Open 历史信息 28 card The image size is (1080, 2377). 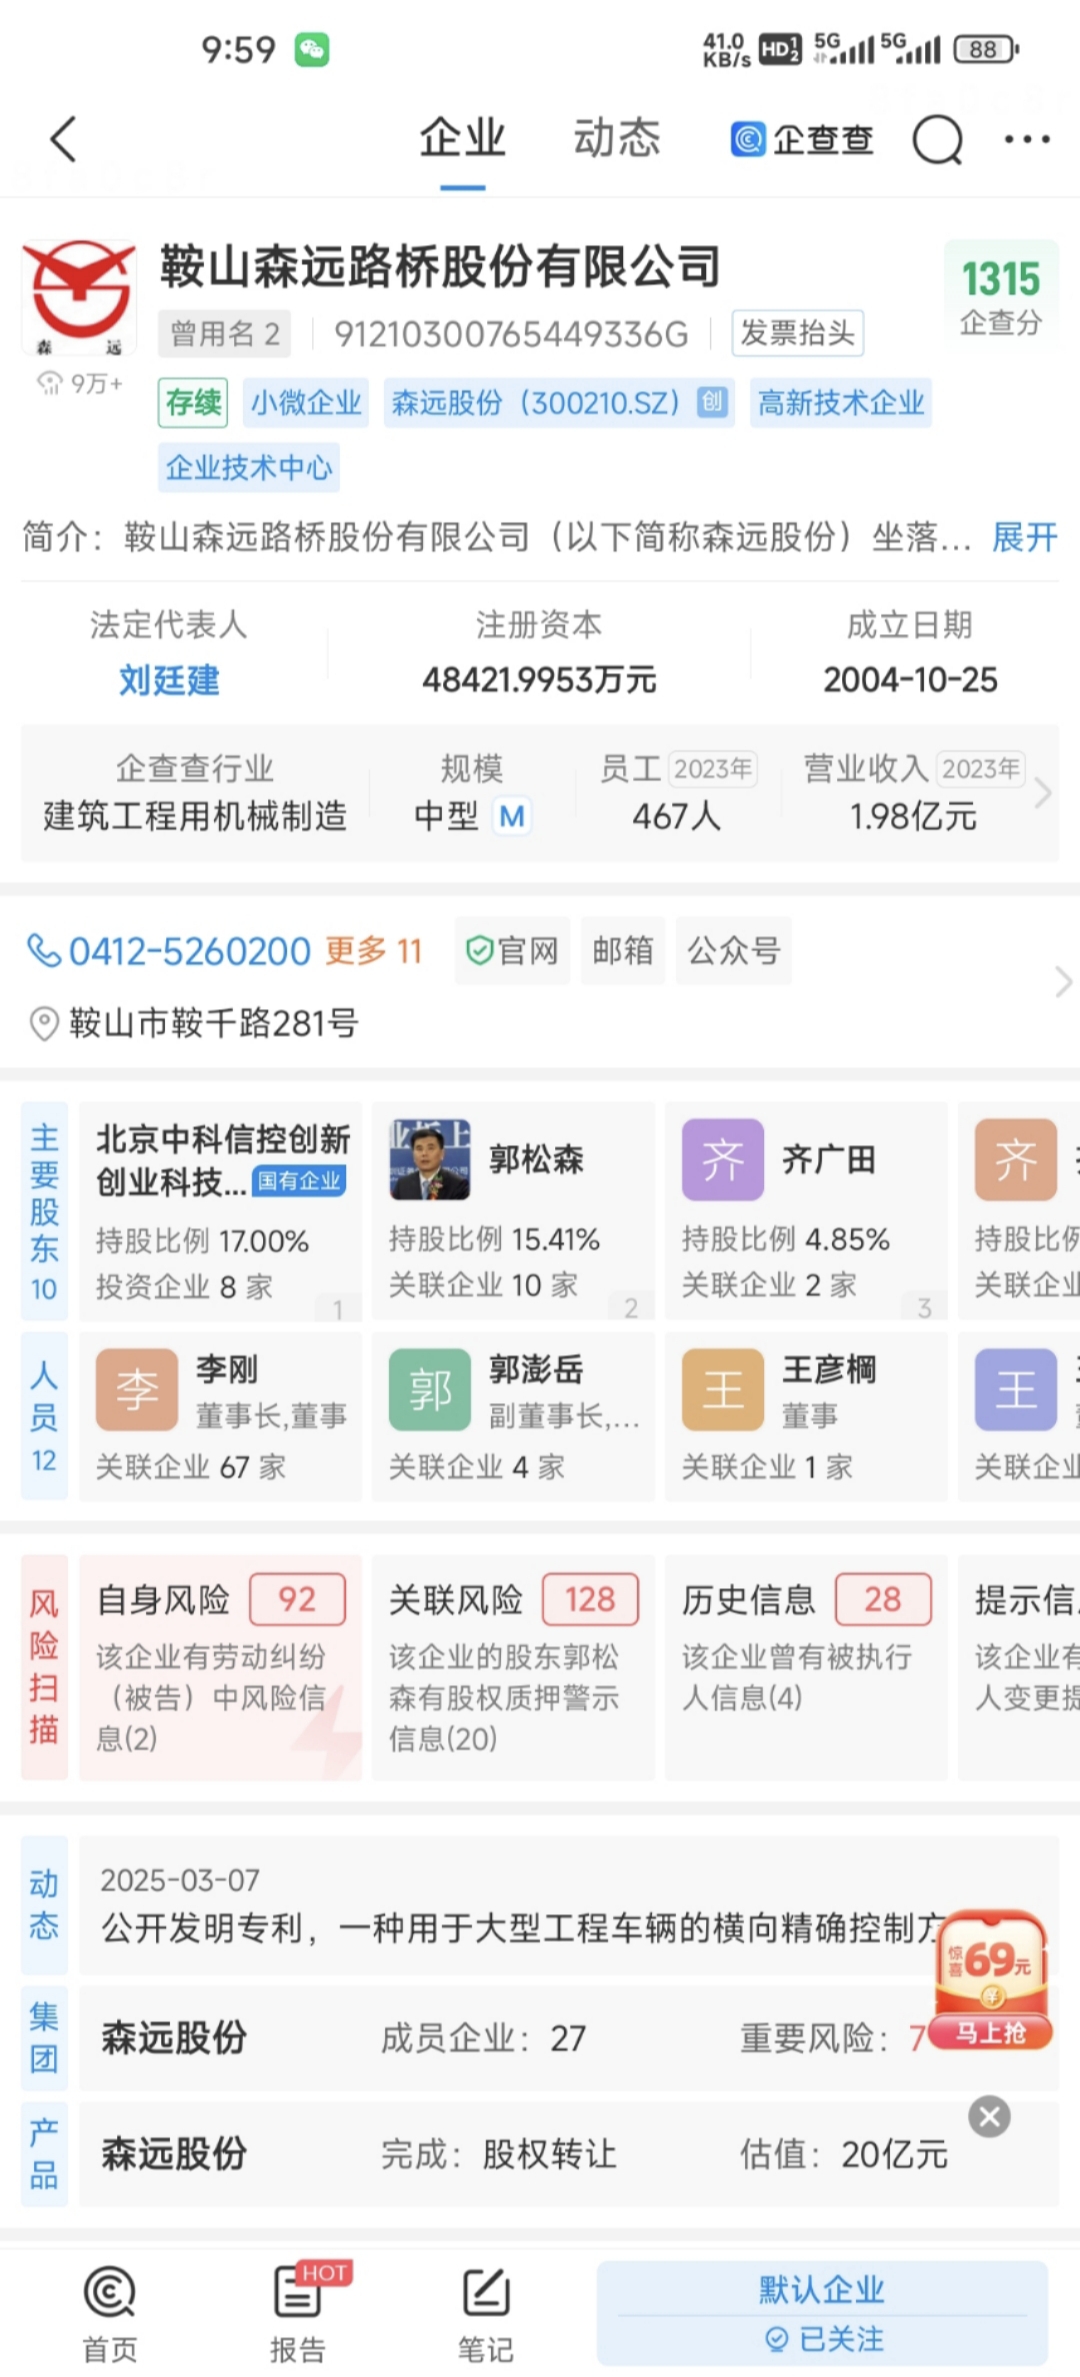click(x=806, y=1667)
